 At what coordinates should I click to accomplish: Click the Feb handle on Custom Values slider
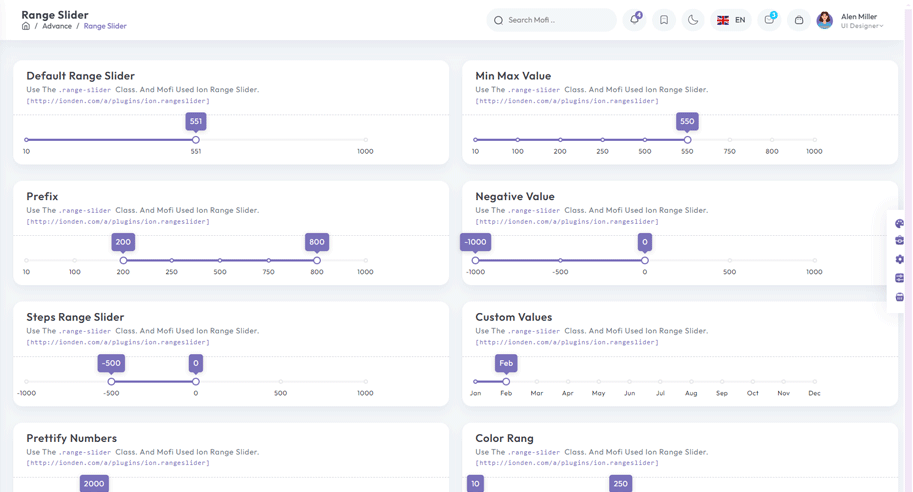click(x=506, y=382)
